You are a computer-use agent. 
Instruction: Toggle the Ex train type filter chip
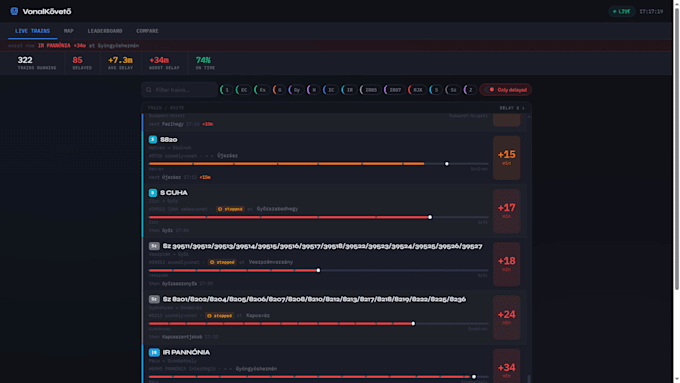tap(262, 90)
